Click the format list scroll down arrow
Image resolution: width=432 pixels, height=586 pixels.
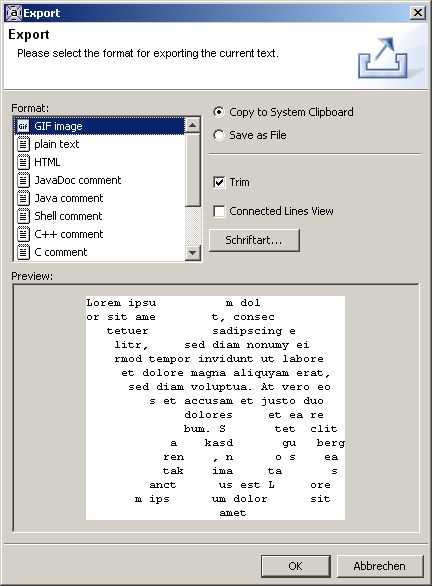pyautogui.click(x=192, y=253)
